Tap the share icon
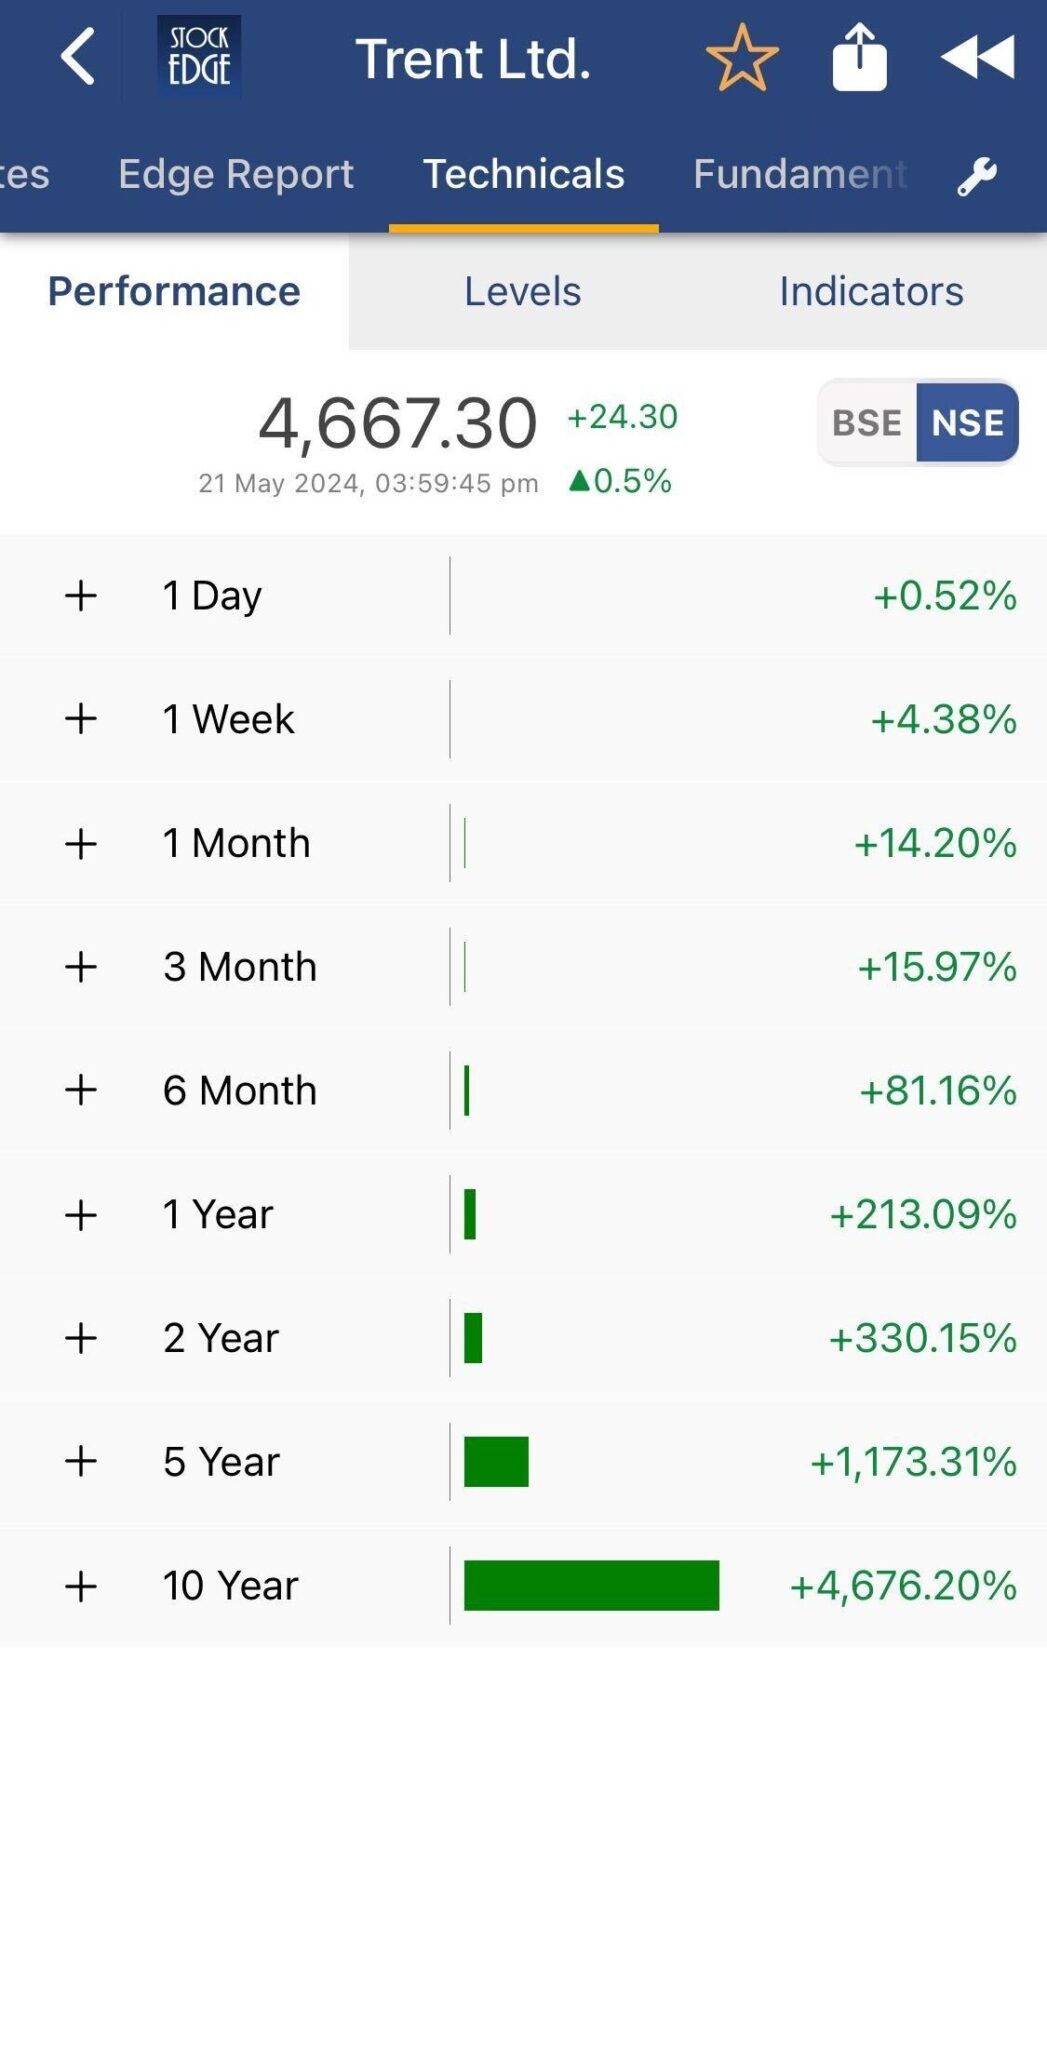This screenshot has width=1047, height=2048. (x=859, y=58)
